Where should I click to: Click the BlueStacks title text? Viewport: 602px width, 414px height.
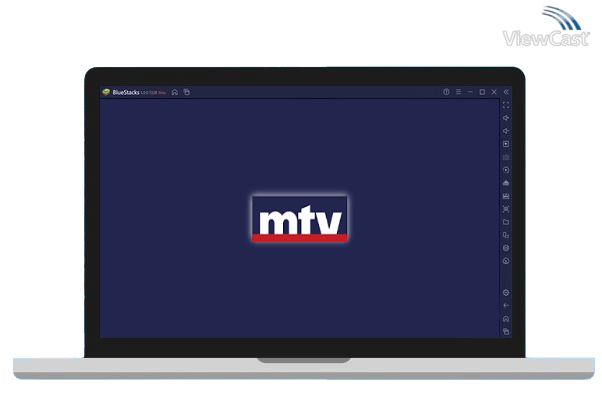[x=126, y=93]
